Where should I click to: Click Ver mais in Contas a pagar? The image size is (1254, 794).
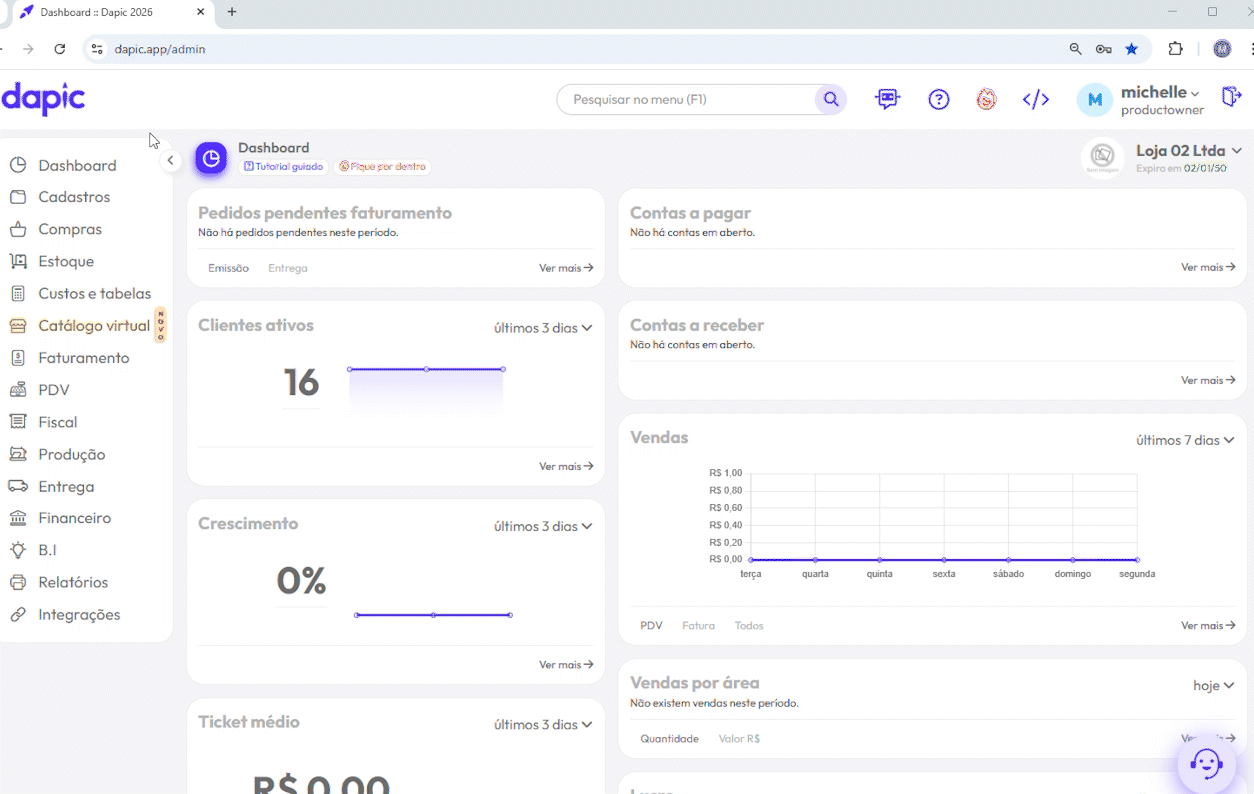tap(1207, 267)
